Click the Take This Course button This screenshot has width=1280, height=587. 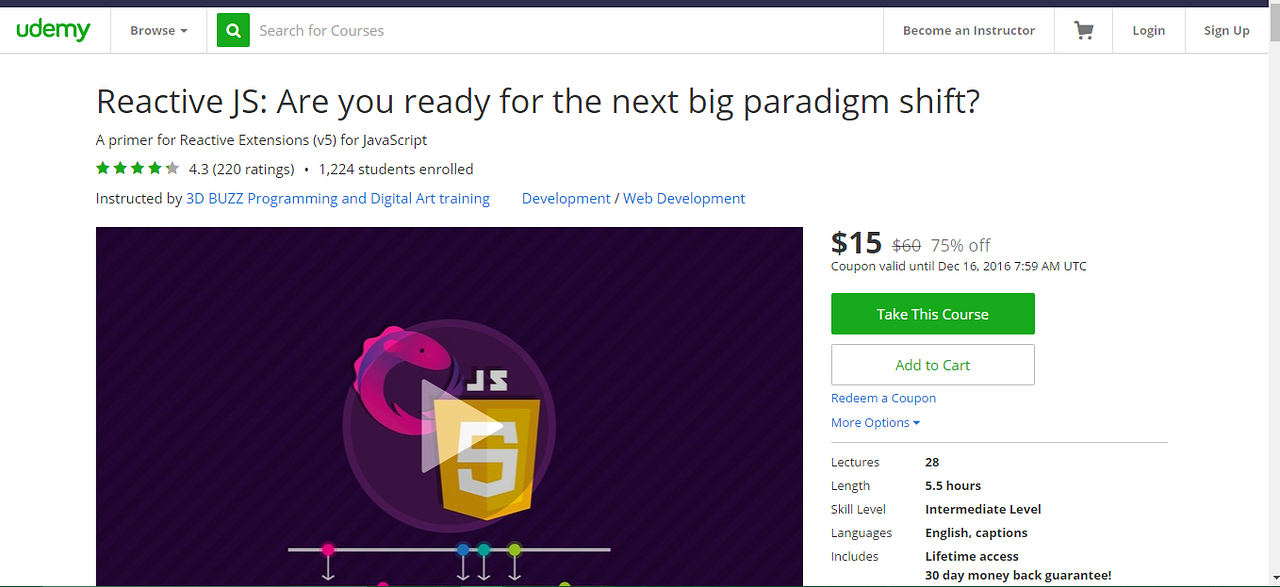pos(932,313)
